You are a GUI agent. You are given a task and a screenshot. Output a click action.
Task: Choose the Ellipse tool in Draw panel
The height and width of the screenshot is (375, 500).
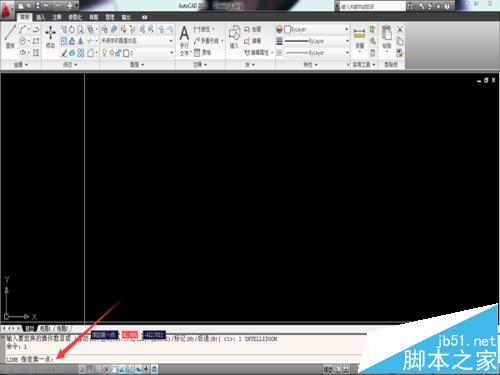coord(23,53)
